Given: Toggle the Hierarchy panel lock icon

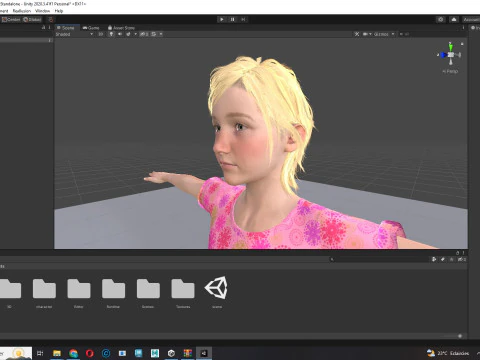Looking at the screenshot, I should [x=43, y=27].
